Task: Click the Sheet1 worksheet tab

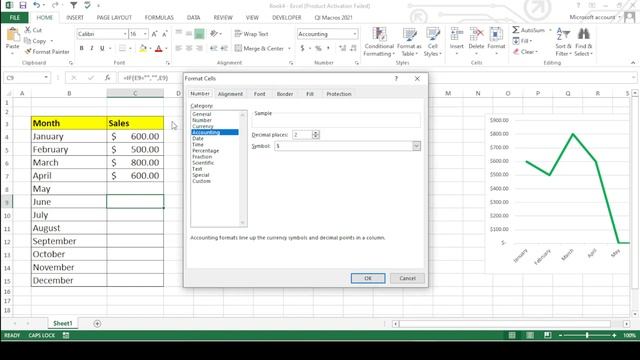Action: click(x=62, y=323)
